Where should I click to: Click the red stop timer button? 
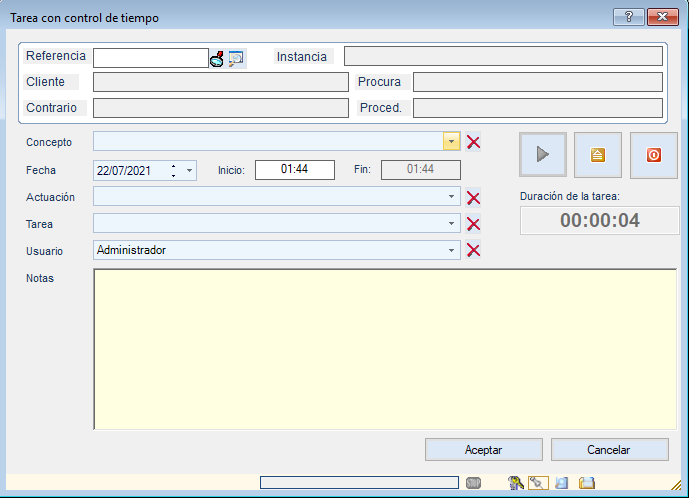pyautogui.click(x=654, y=155)
